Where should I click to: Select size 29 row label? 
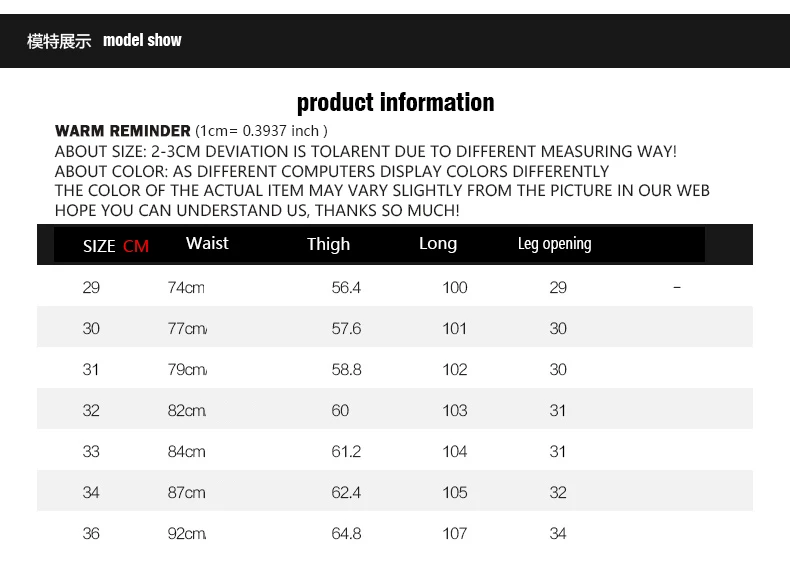tap(91, 288)
